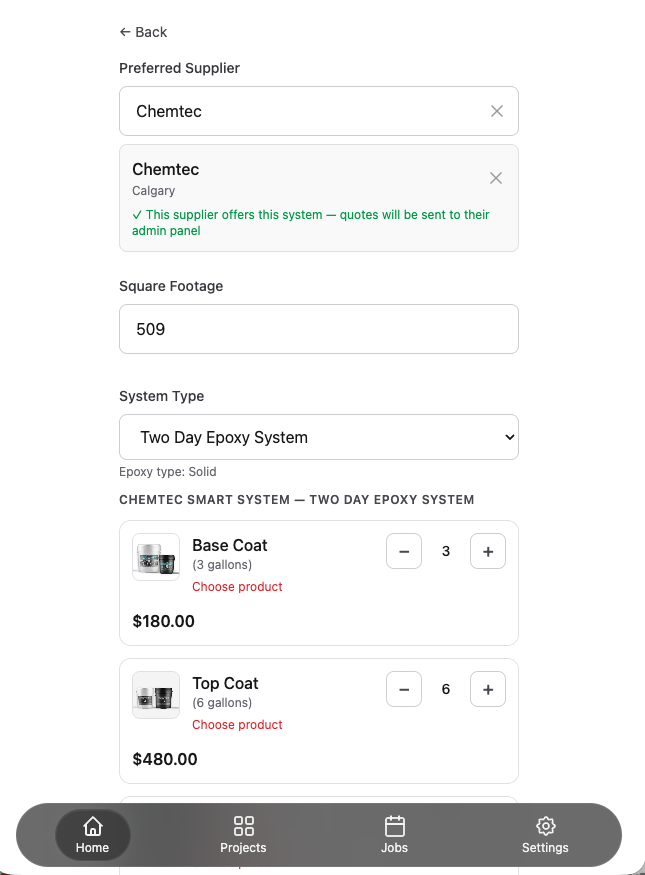645x875 pixels.
Task: Go Back to the previous screen
Action: [143, 32]
